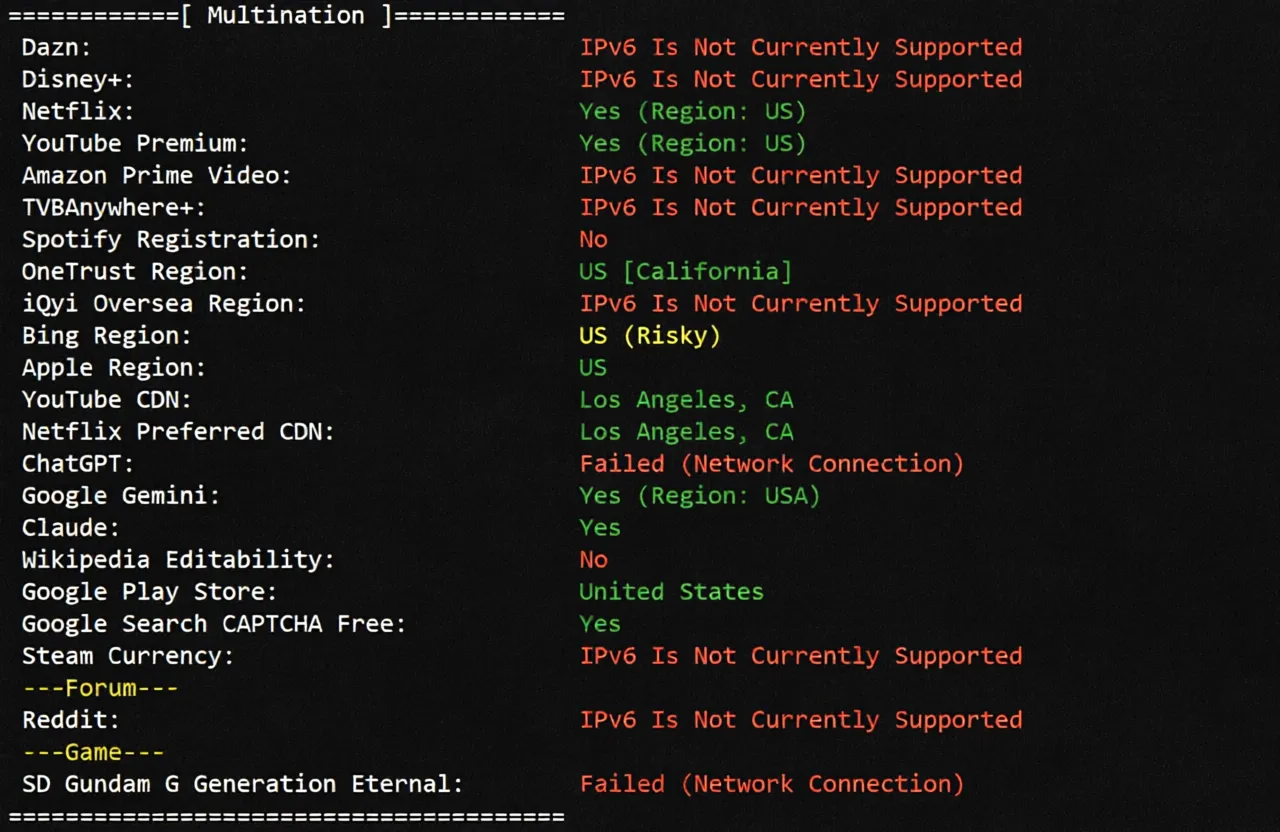Click the ChatGPT 'Failed (Network Connection)' result
Screen dimensions: 1280x832
tap(772, 463)
